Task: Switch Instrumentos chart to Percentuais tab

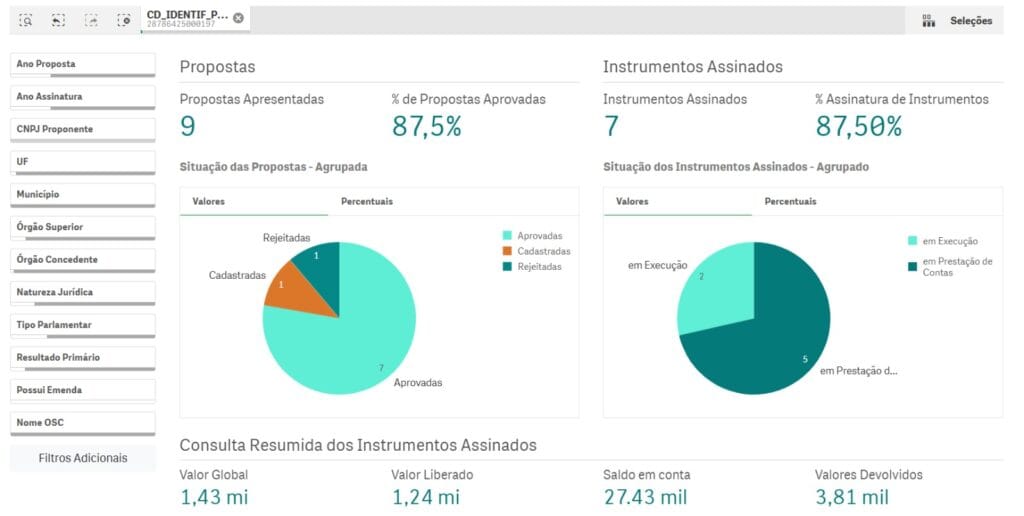Action: 790,202
